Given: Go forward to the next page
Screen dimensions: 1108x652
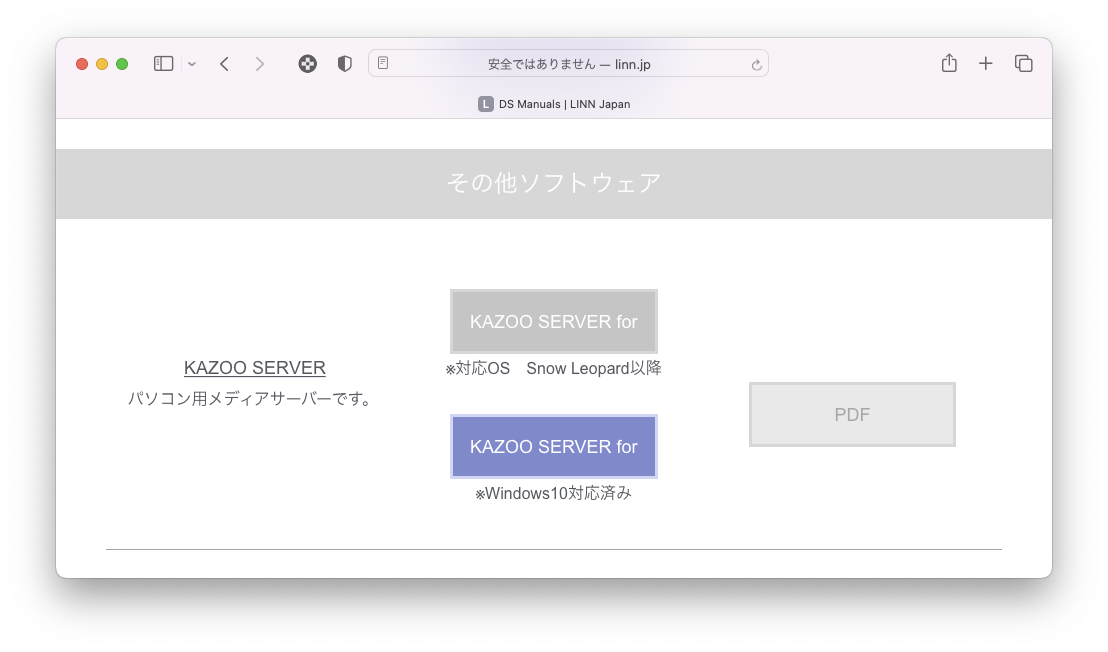Looking at the screenshot, I should 259,64.
